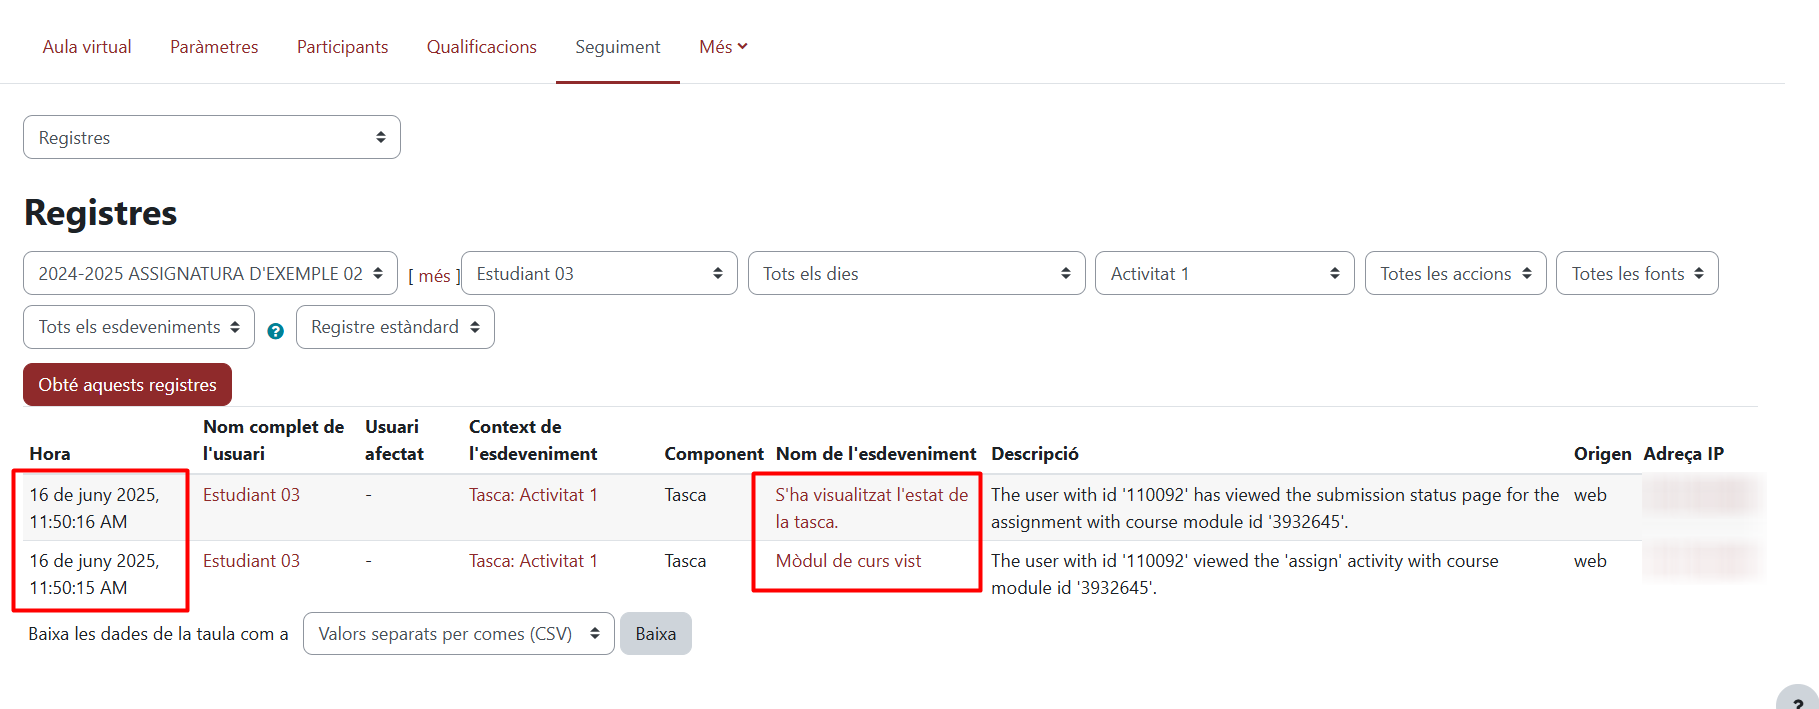Expand the Totes les fonts dropdown
Viewport: 1819px width, 709px height.
(1636, 274)
